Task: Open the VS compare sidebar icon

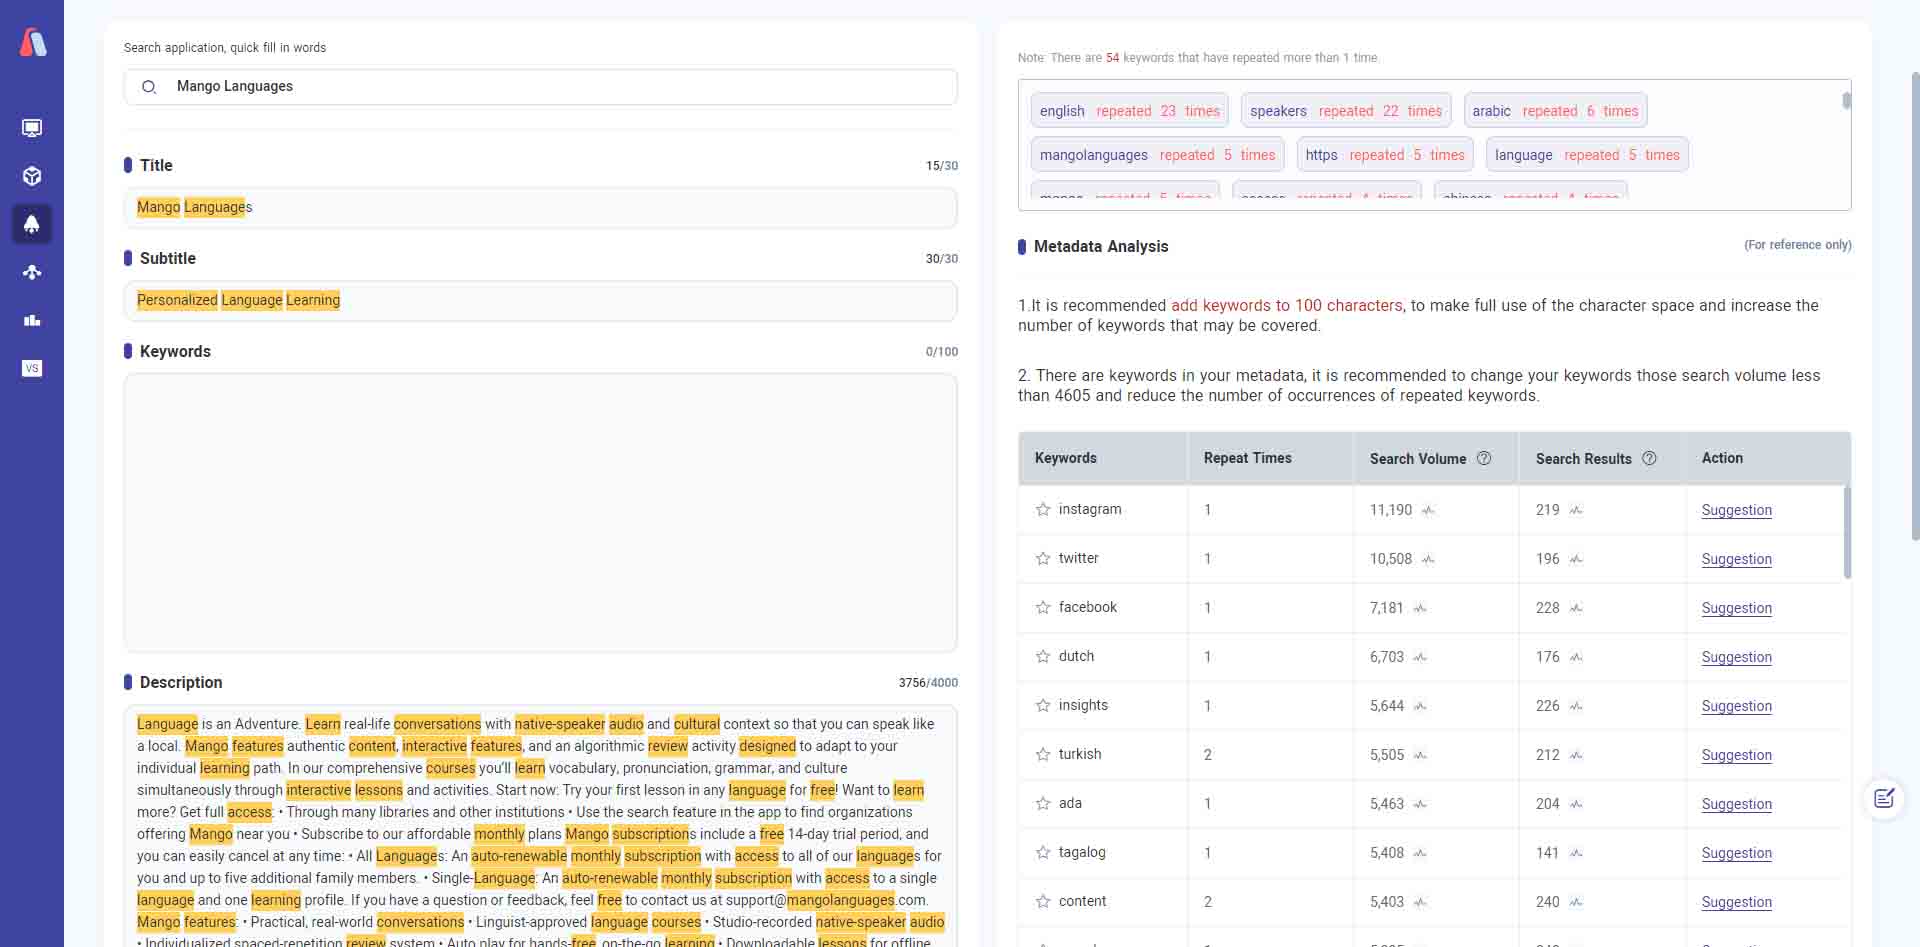Action: click(32, 368)
